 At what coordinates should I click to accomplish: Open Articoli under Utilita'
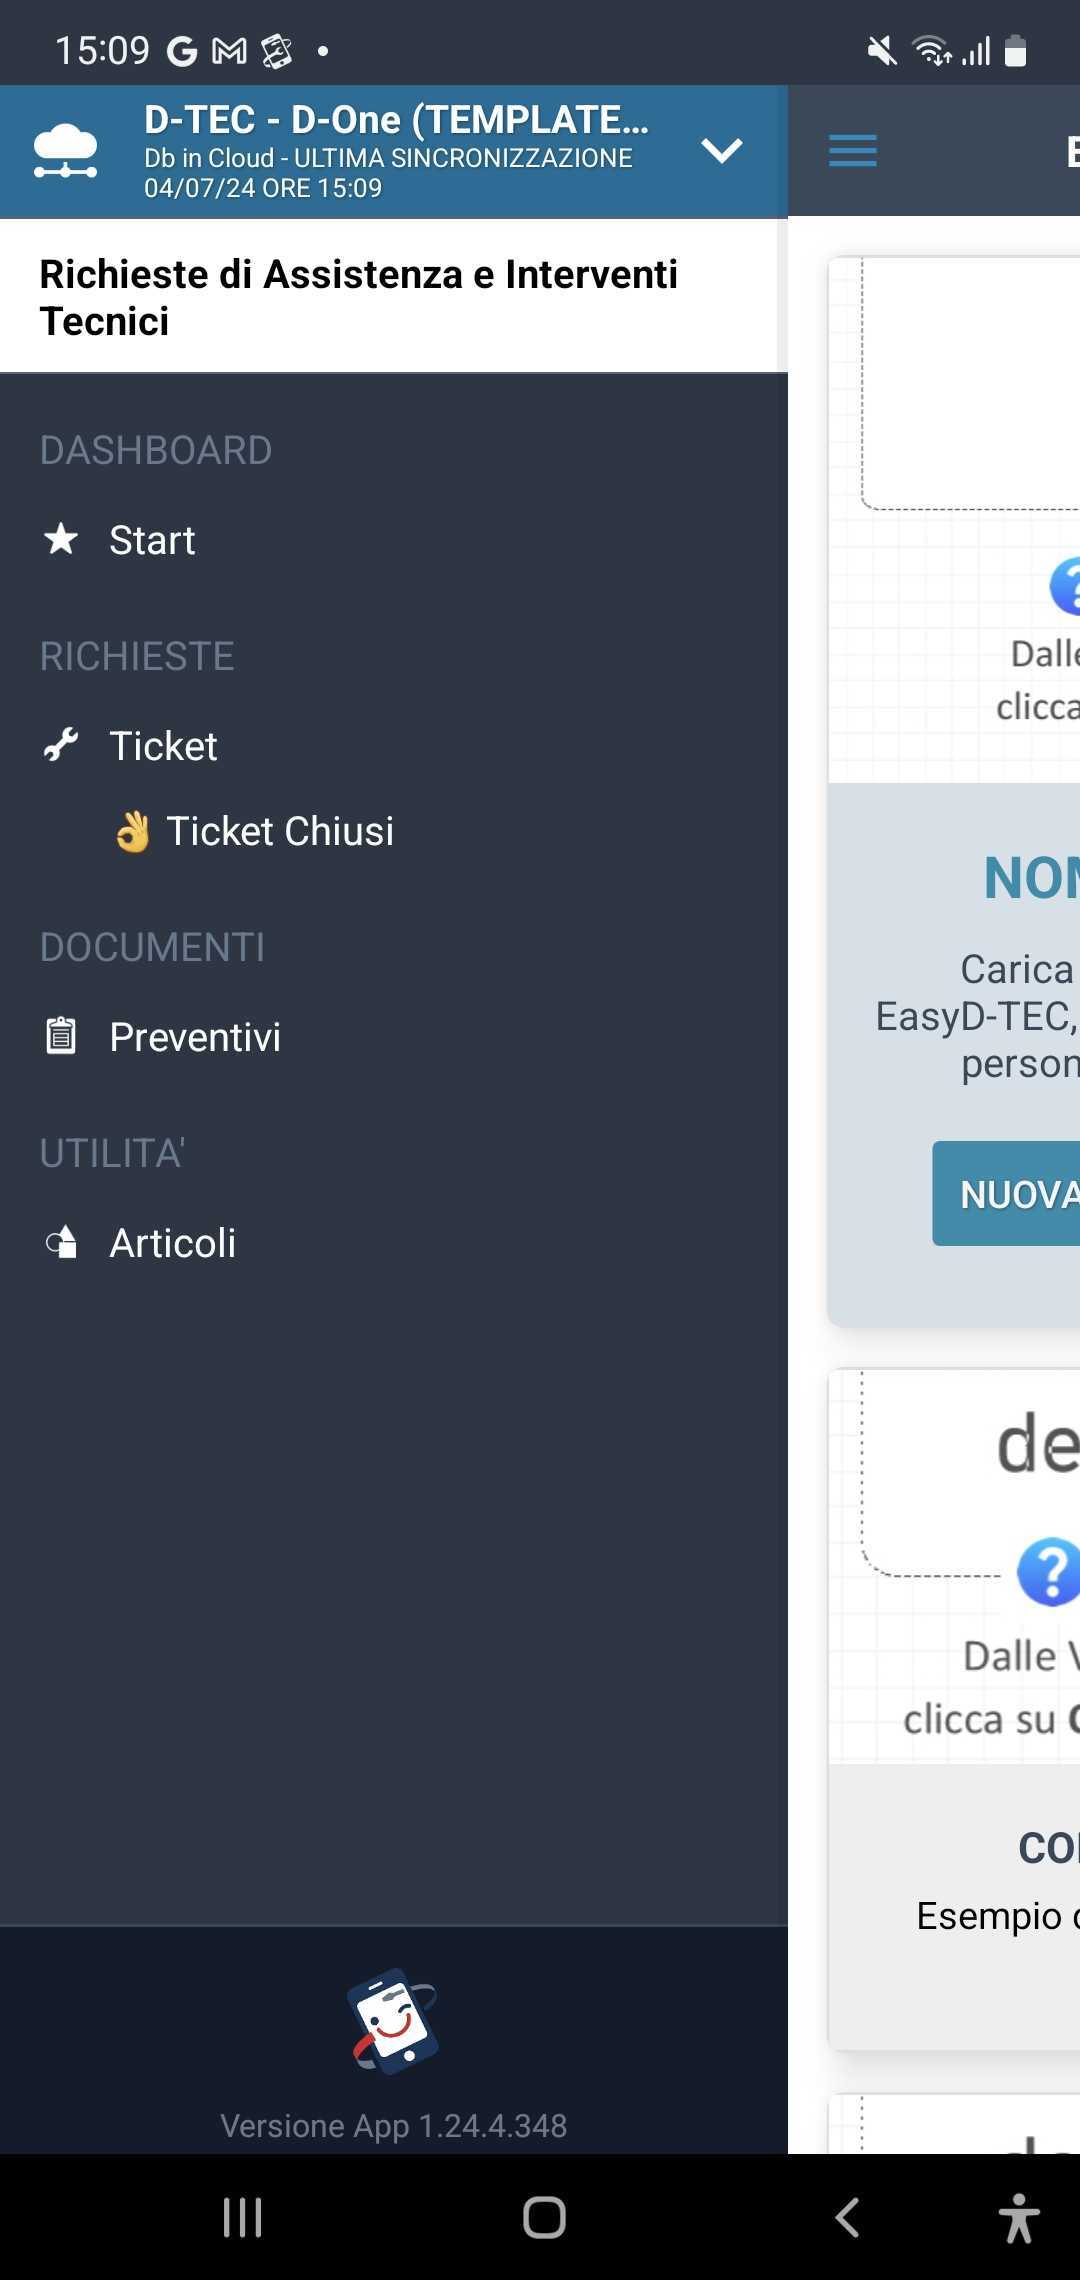(173, 1243)
